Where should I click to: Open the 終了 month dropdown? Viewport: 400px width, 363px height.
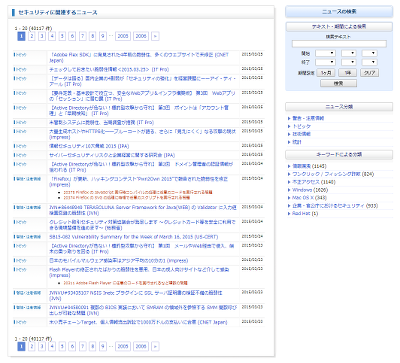[x=348, y=62]
